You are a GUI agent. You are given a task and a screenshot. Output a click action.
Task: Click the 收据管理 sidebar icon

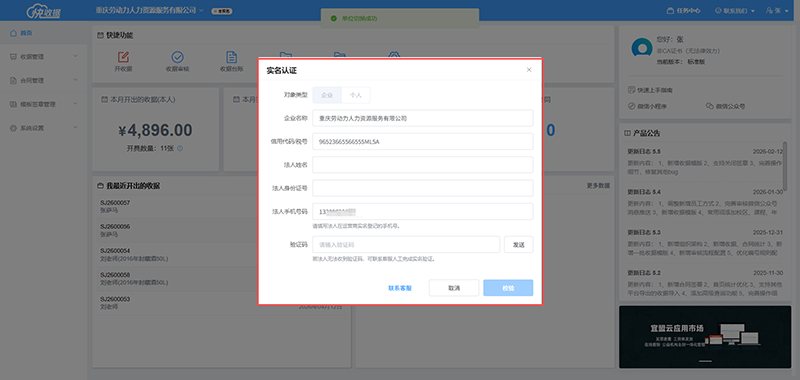click(13, 57)
